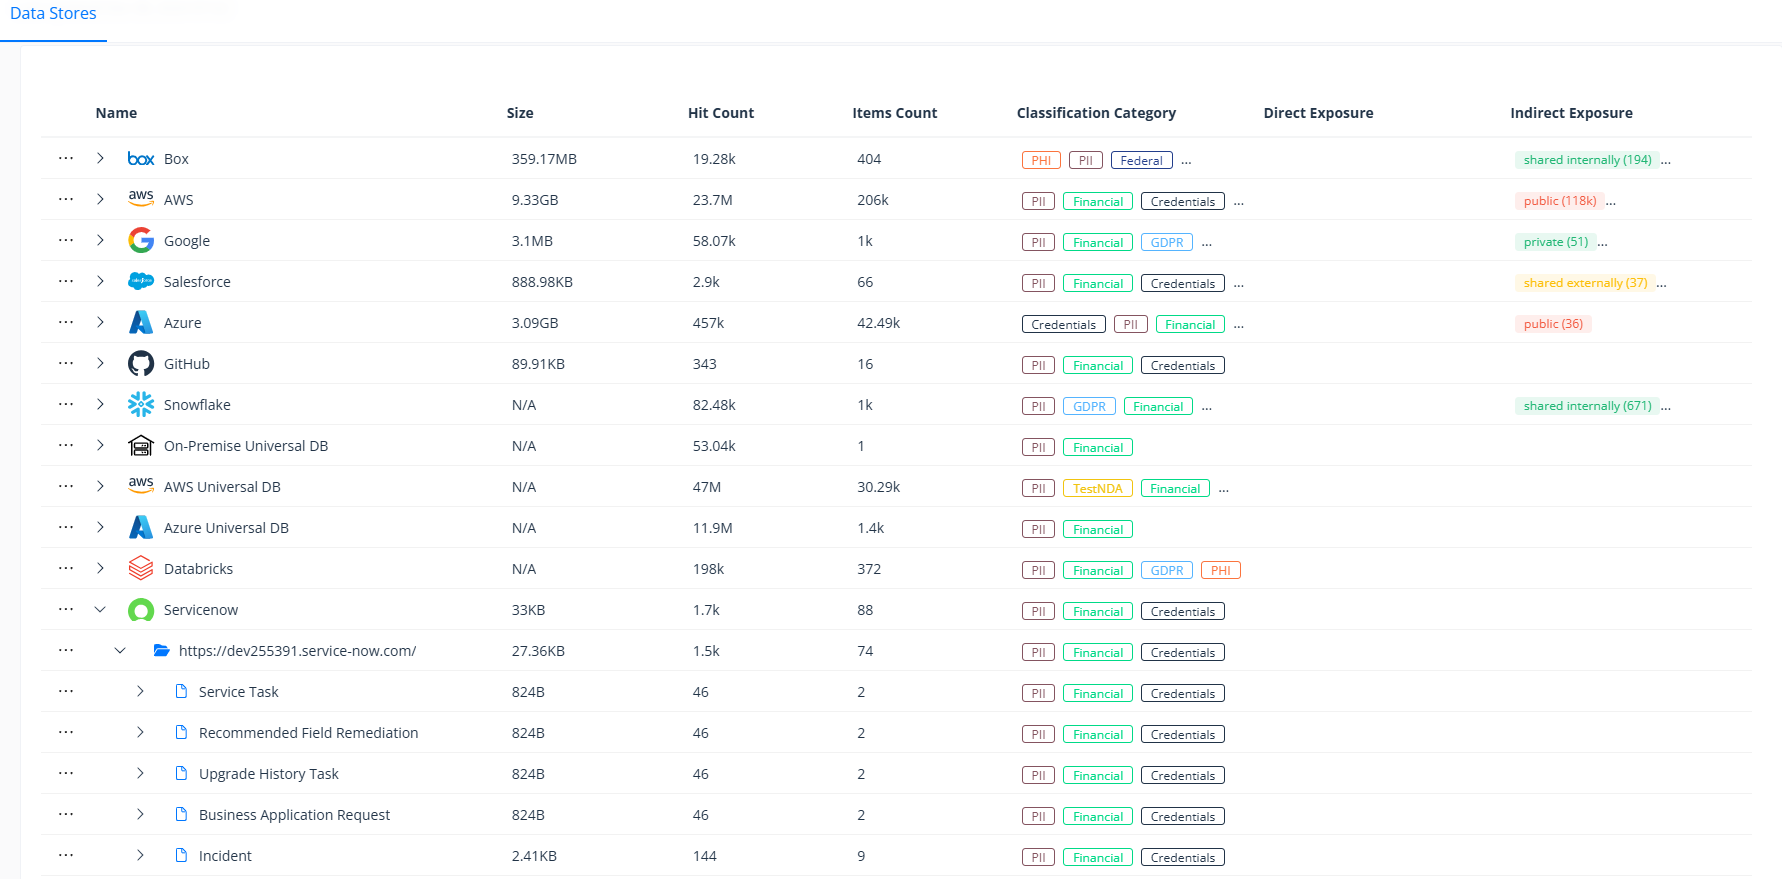The width and height of the screenshot is (1782, 879).
Task: Expand the AWS data store row
Action: 100,199
